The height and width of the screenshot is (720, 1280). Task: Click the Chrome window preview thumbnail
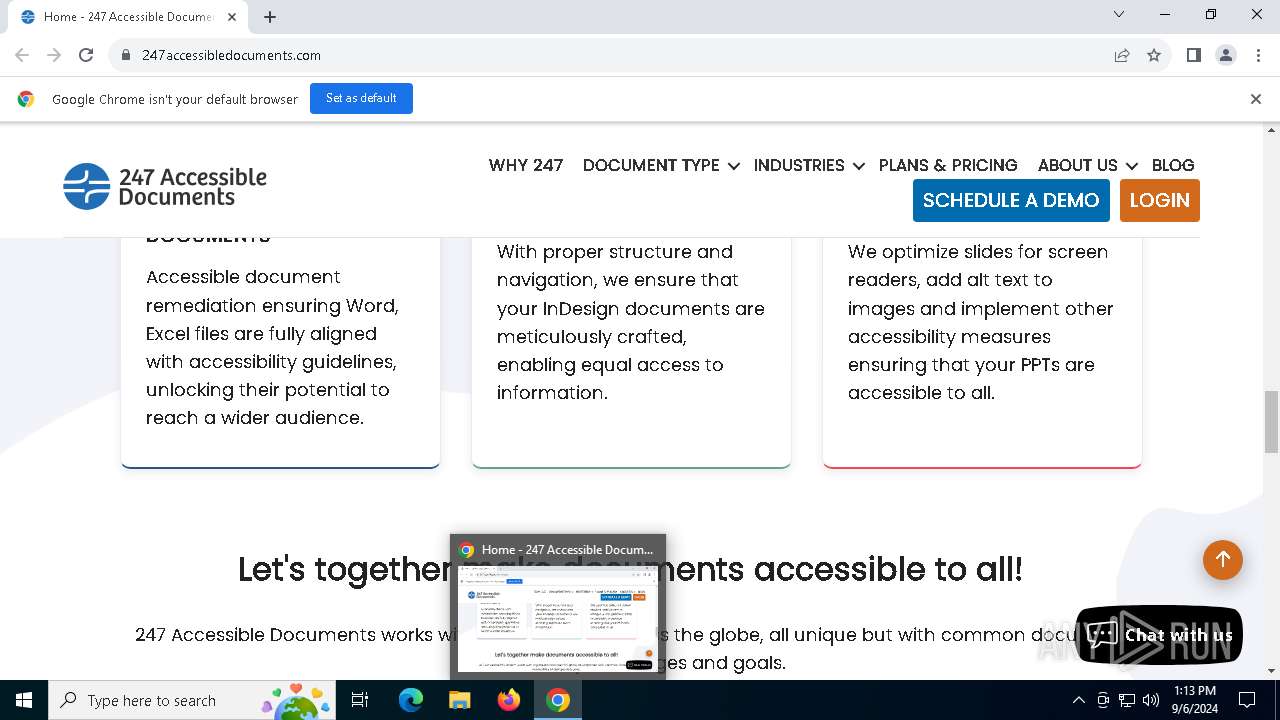(557, 618)
